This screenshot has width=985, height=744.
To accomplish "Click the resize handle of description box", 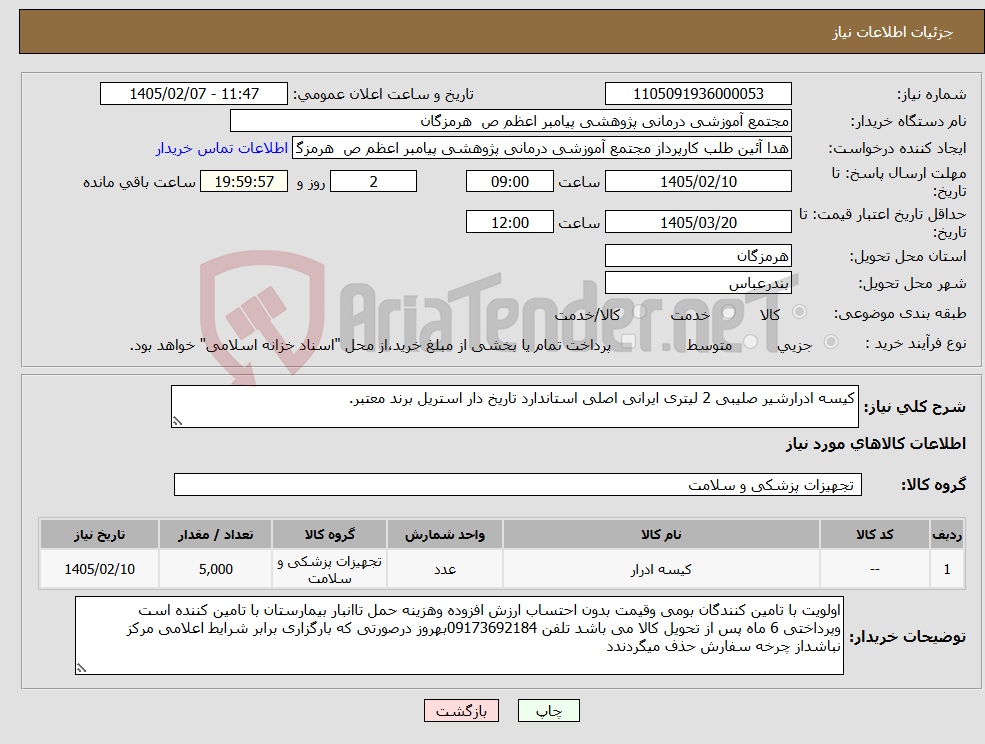I will tap(177, 422).
